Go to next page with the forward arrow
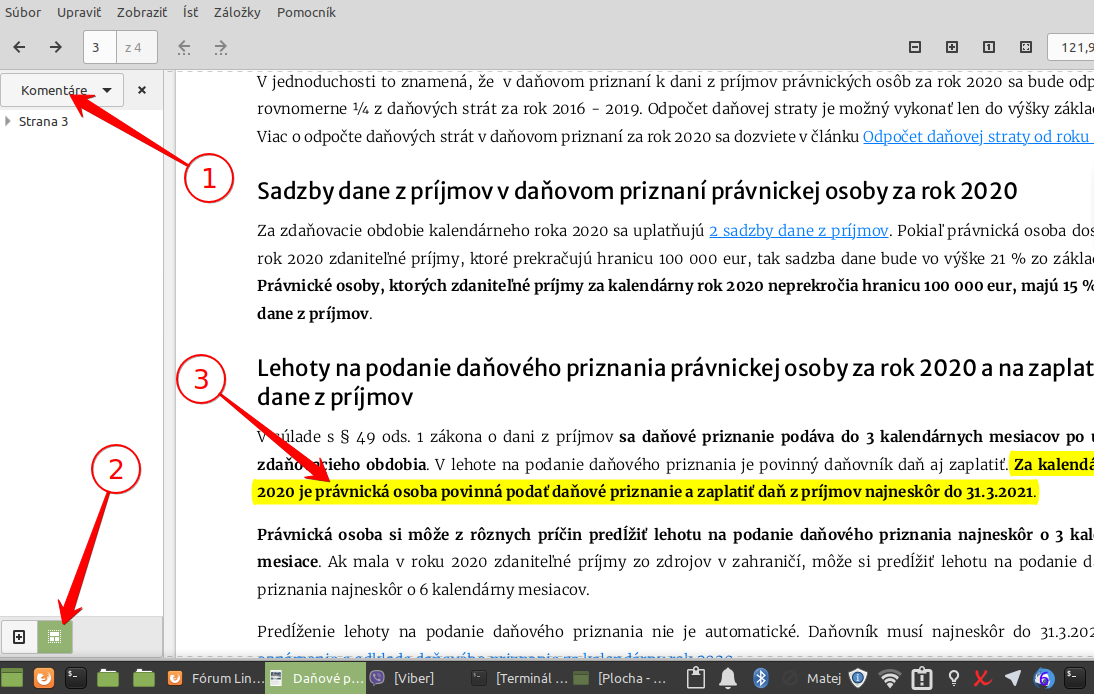This screenshot has width=1094, height=694. tap(56, 47)
